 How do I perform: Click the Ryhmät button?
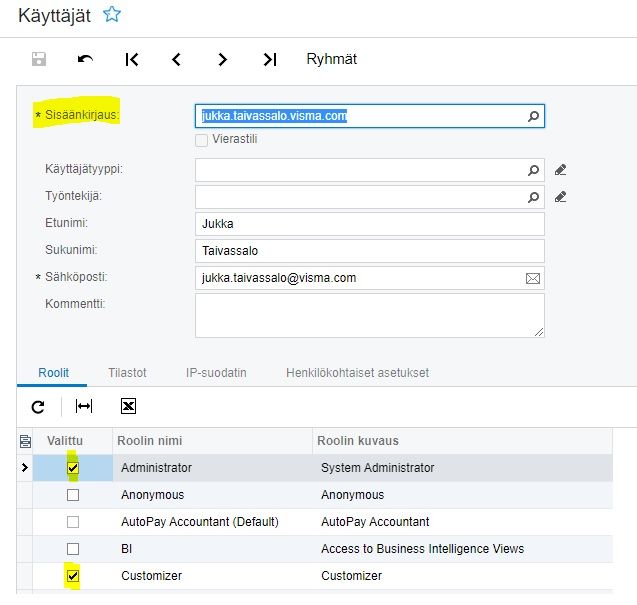coord(331,59)
